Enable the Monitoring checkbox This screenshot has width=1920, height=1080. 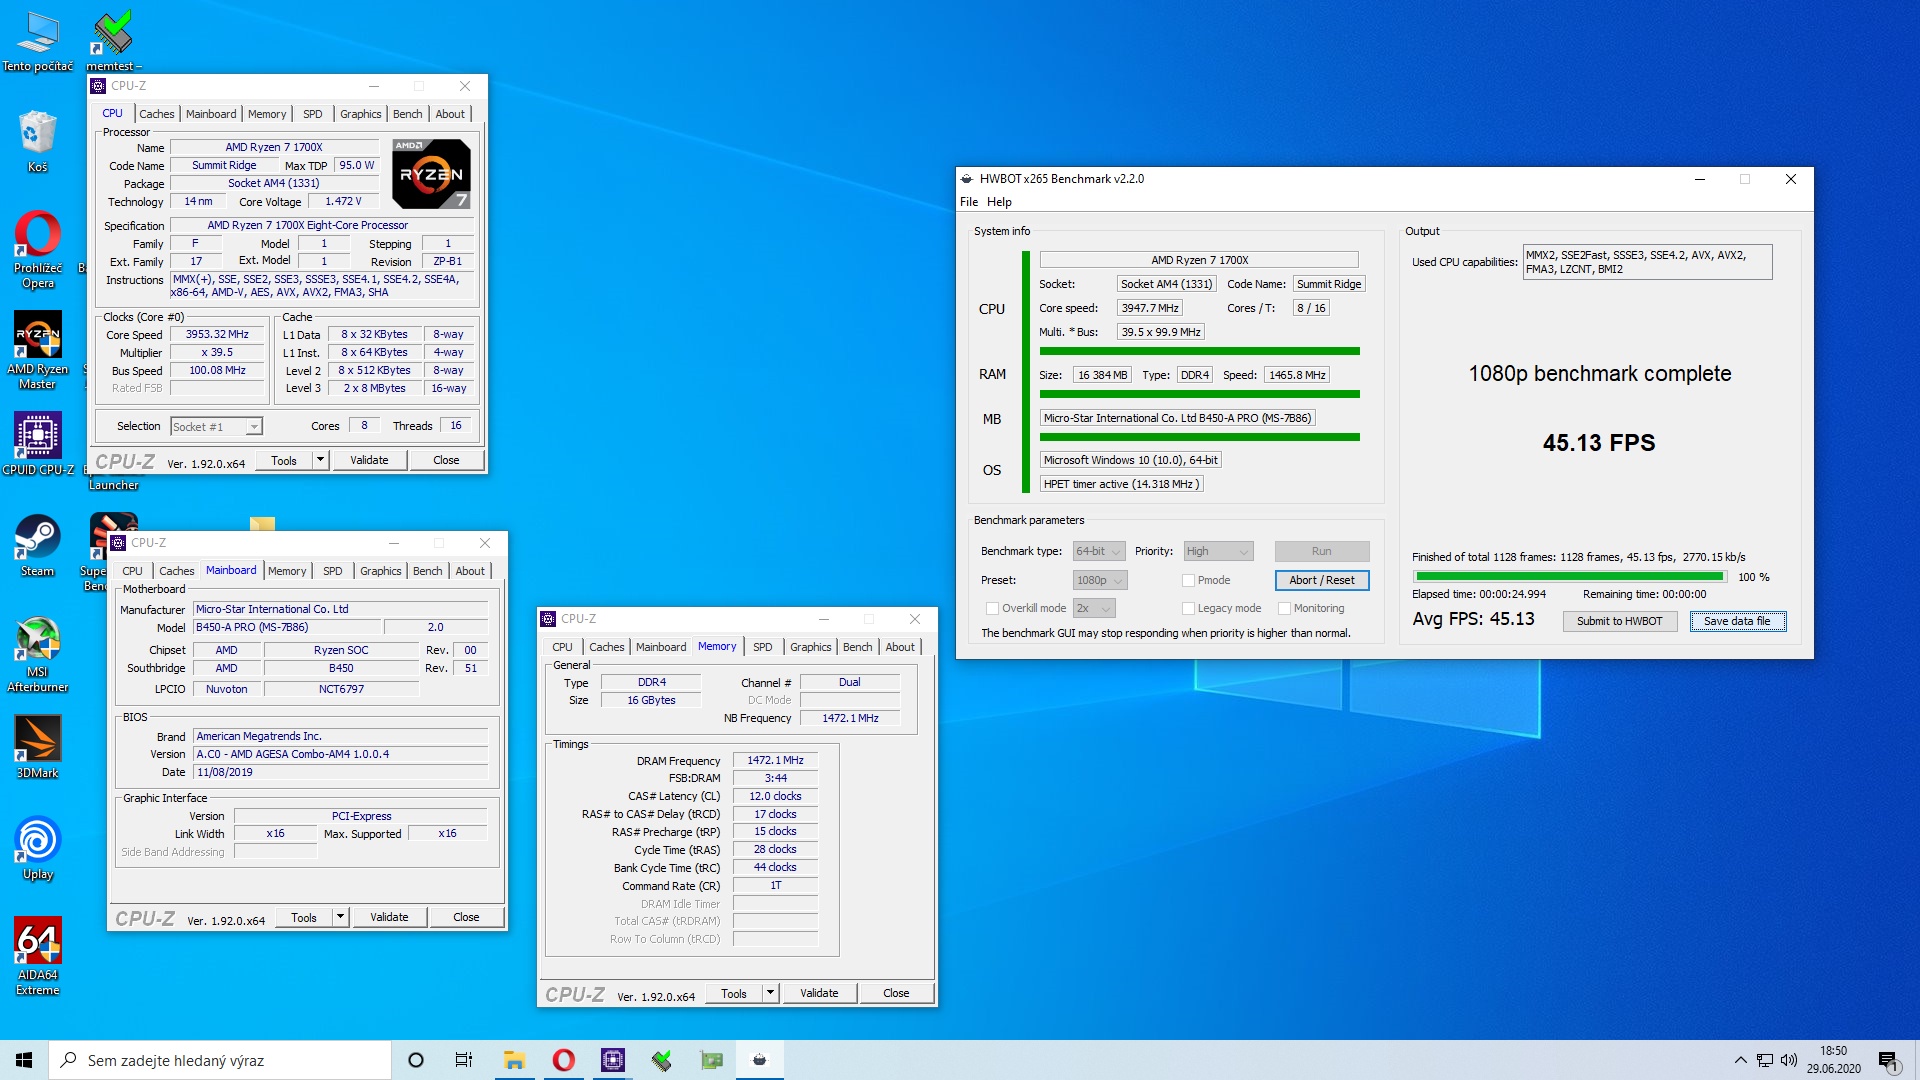(1284, 608)
